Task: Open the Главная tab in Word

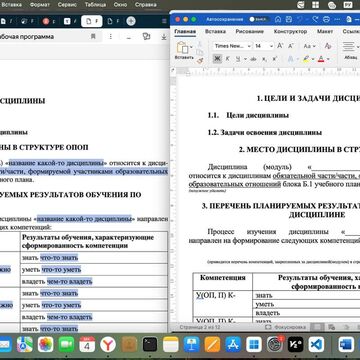Action: (x=185, y=32)
